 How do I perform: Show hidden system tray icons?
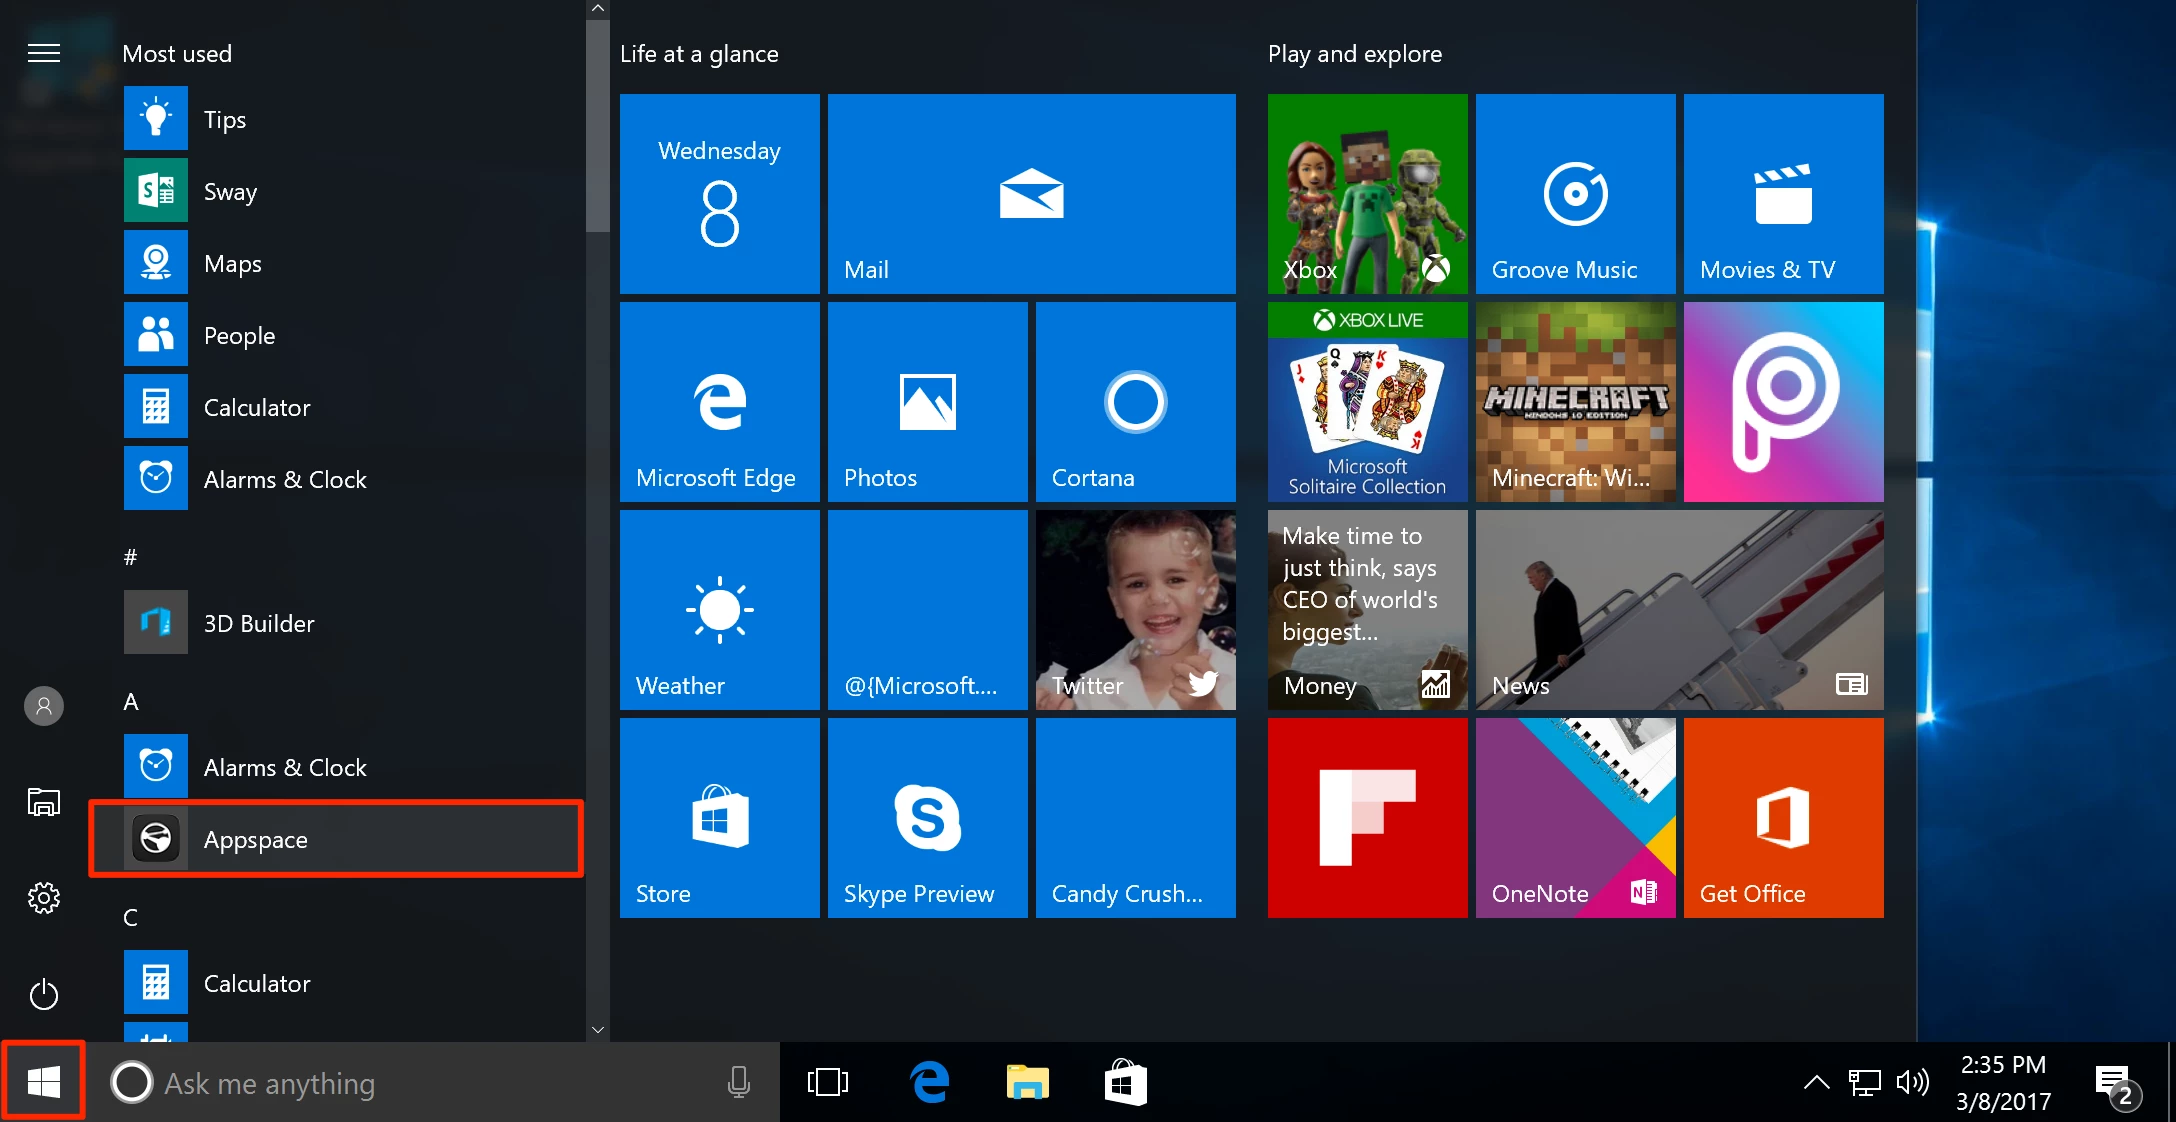(1816, 1082)
